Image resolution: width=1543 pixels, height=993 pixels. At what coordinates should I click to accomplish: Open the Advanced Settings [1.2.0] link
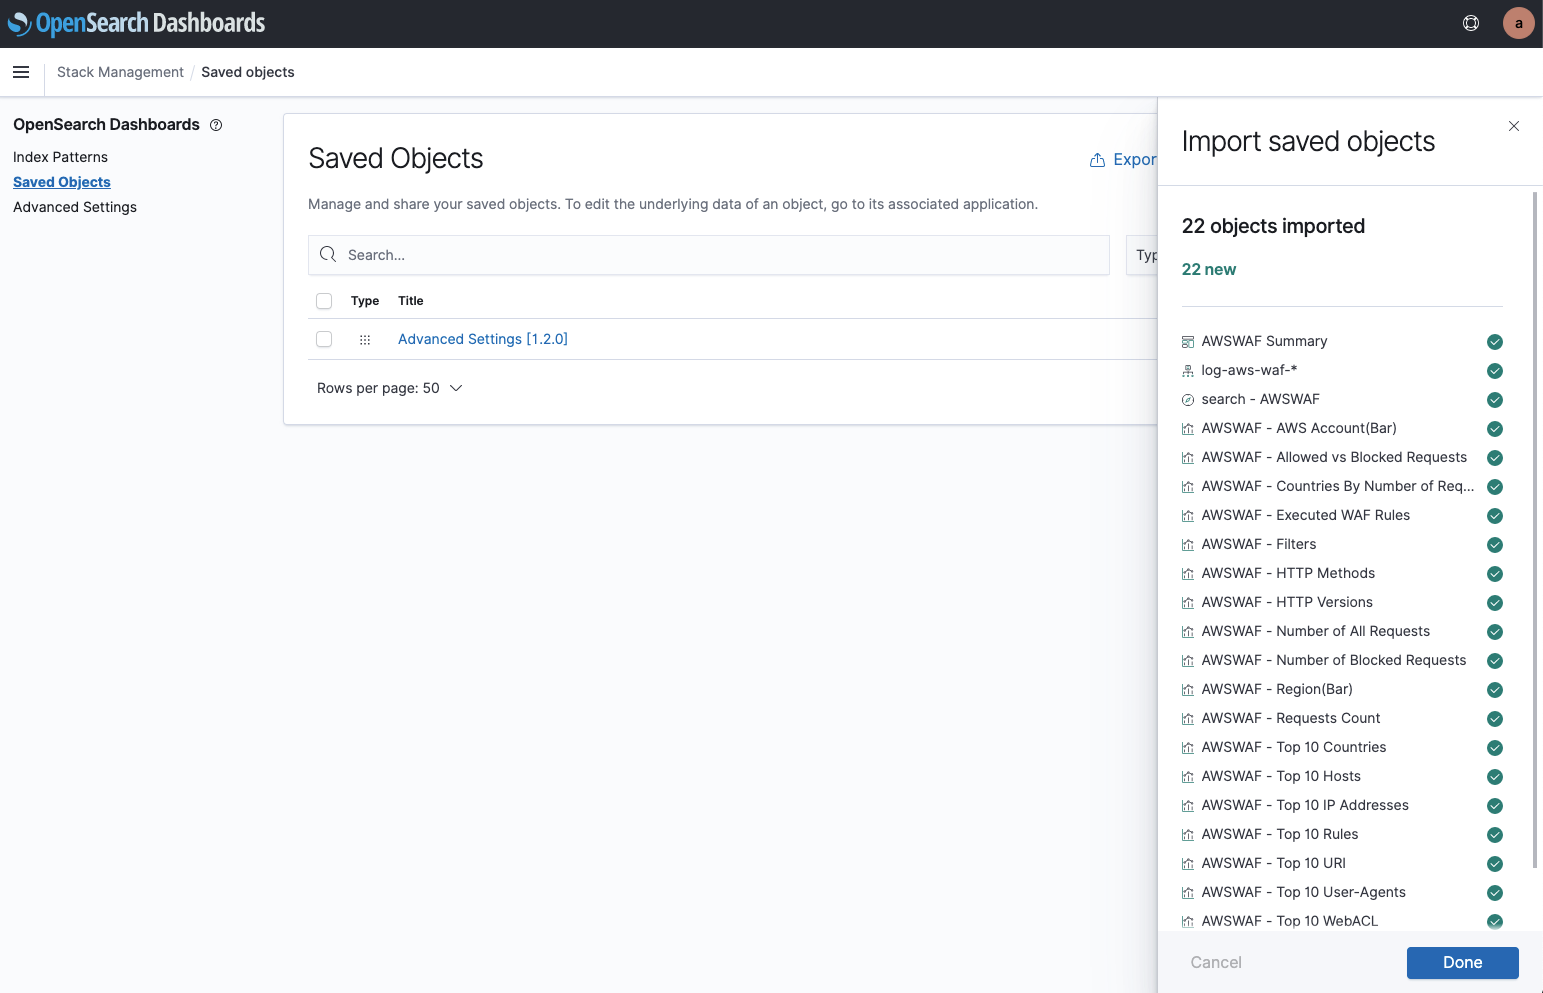tap(483, 339)
